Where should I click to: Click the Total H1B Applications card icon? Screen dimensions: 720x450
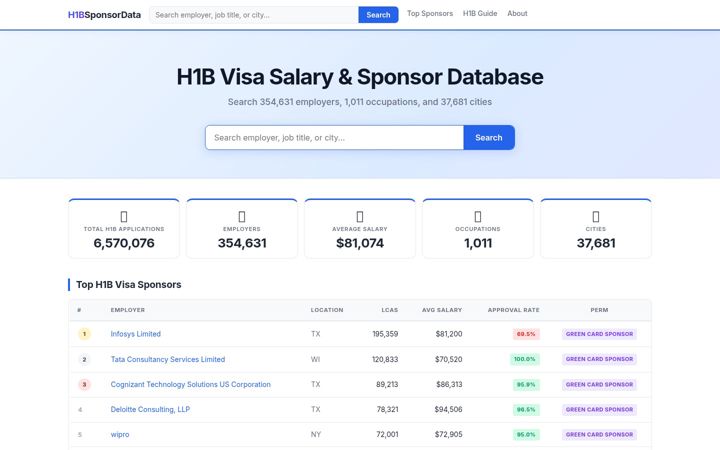124,216
